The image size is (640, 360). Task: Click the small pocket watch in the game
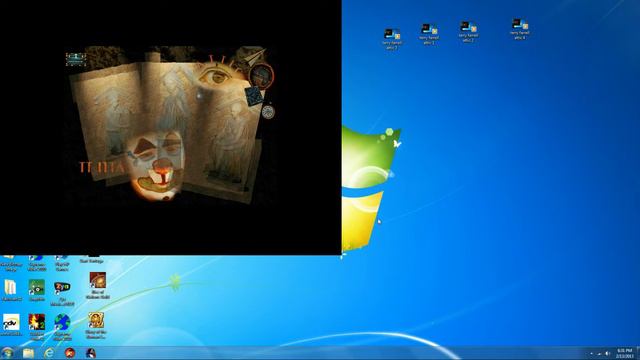click(x=268, y=111)
